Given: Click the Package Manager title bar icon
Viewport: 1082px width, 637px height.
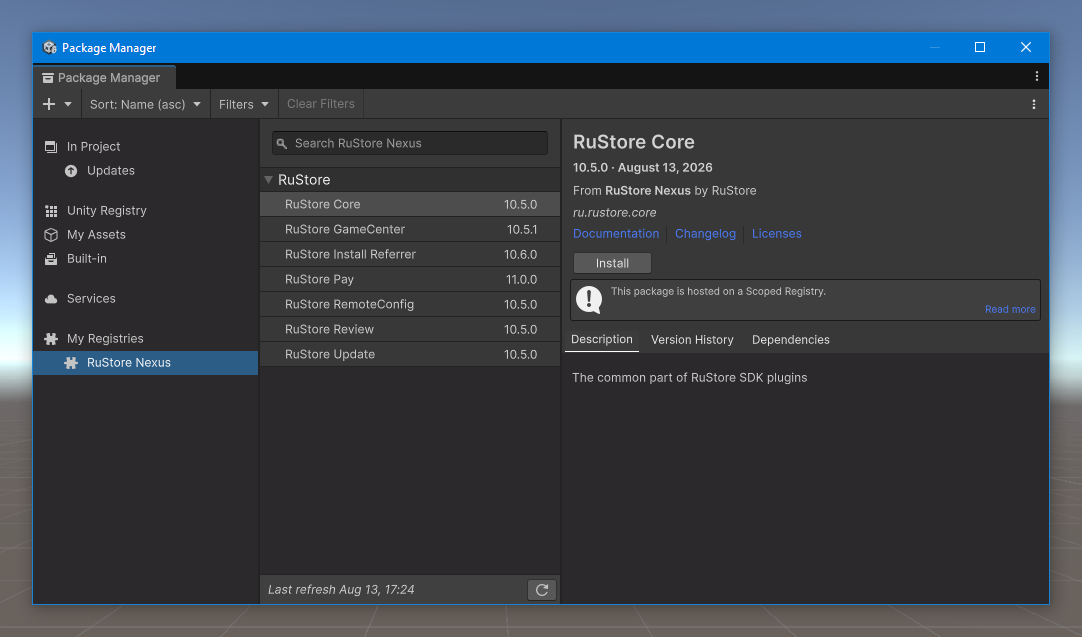Looking at the screenshot, I should pos(50,48).
